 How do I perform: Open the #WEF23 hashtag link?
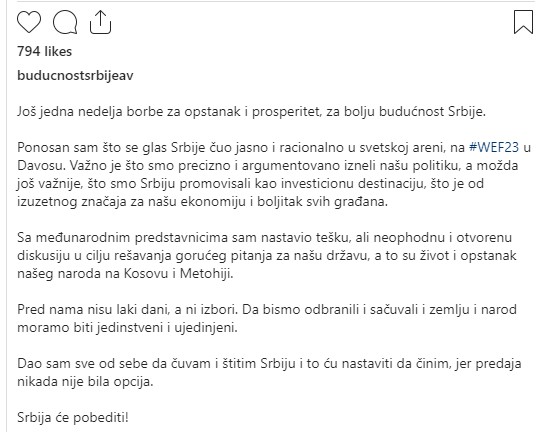point(494,148)
